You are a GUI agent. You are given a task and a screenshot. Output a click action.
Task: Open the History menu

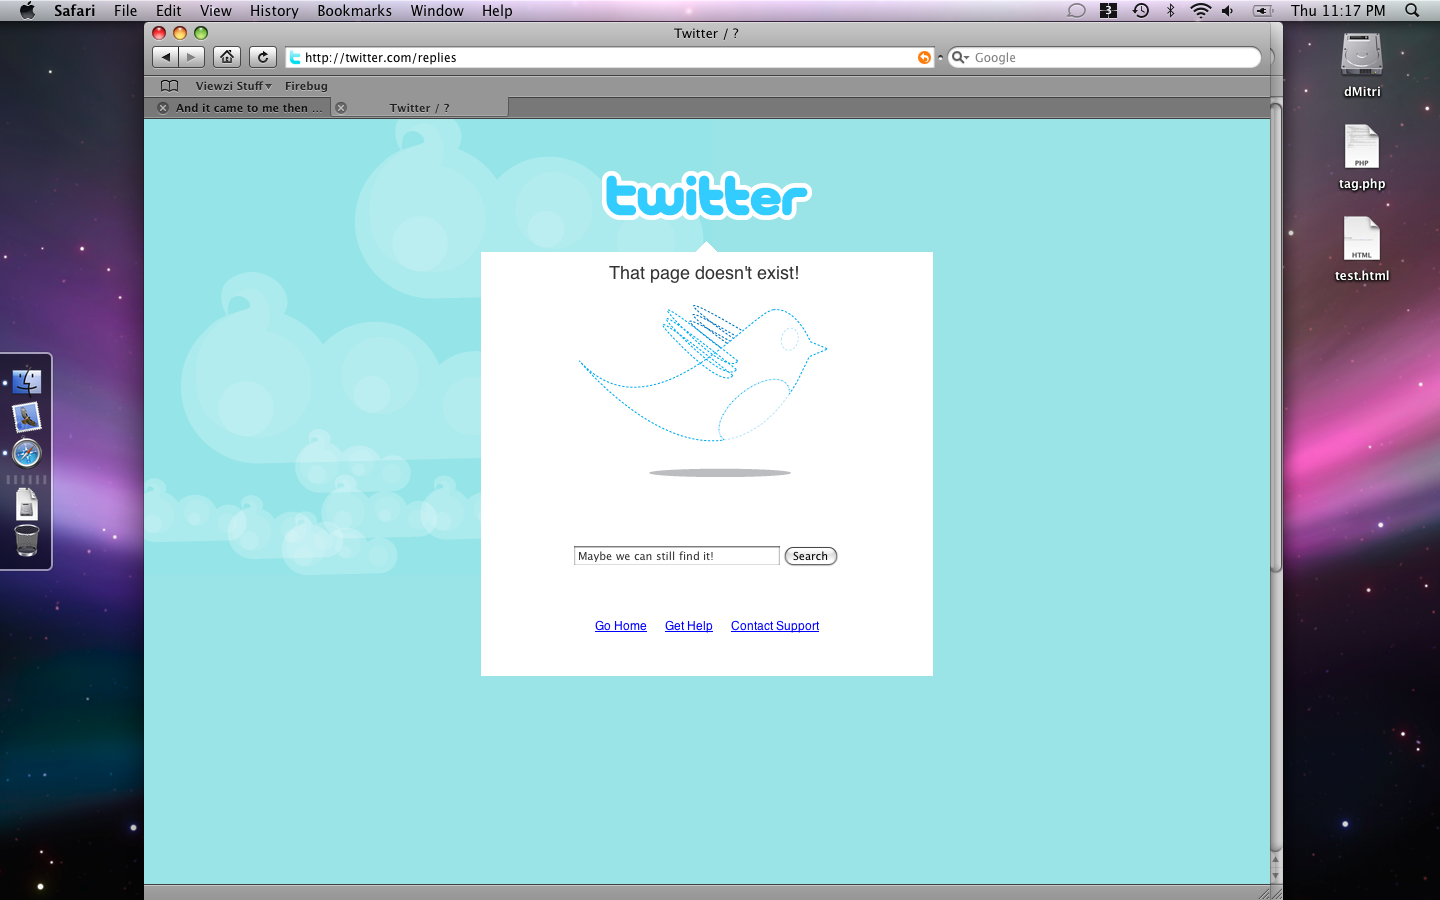(x=274, y=10)
